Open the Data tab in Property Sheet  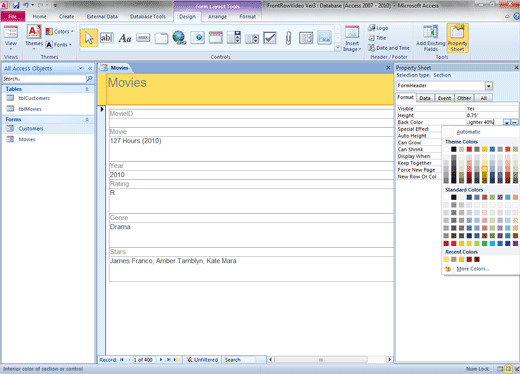[x=425, y=98]
